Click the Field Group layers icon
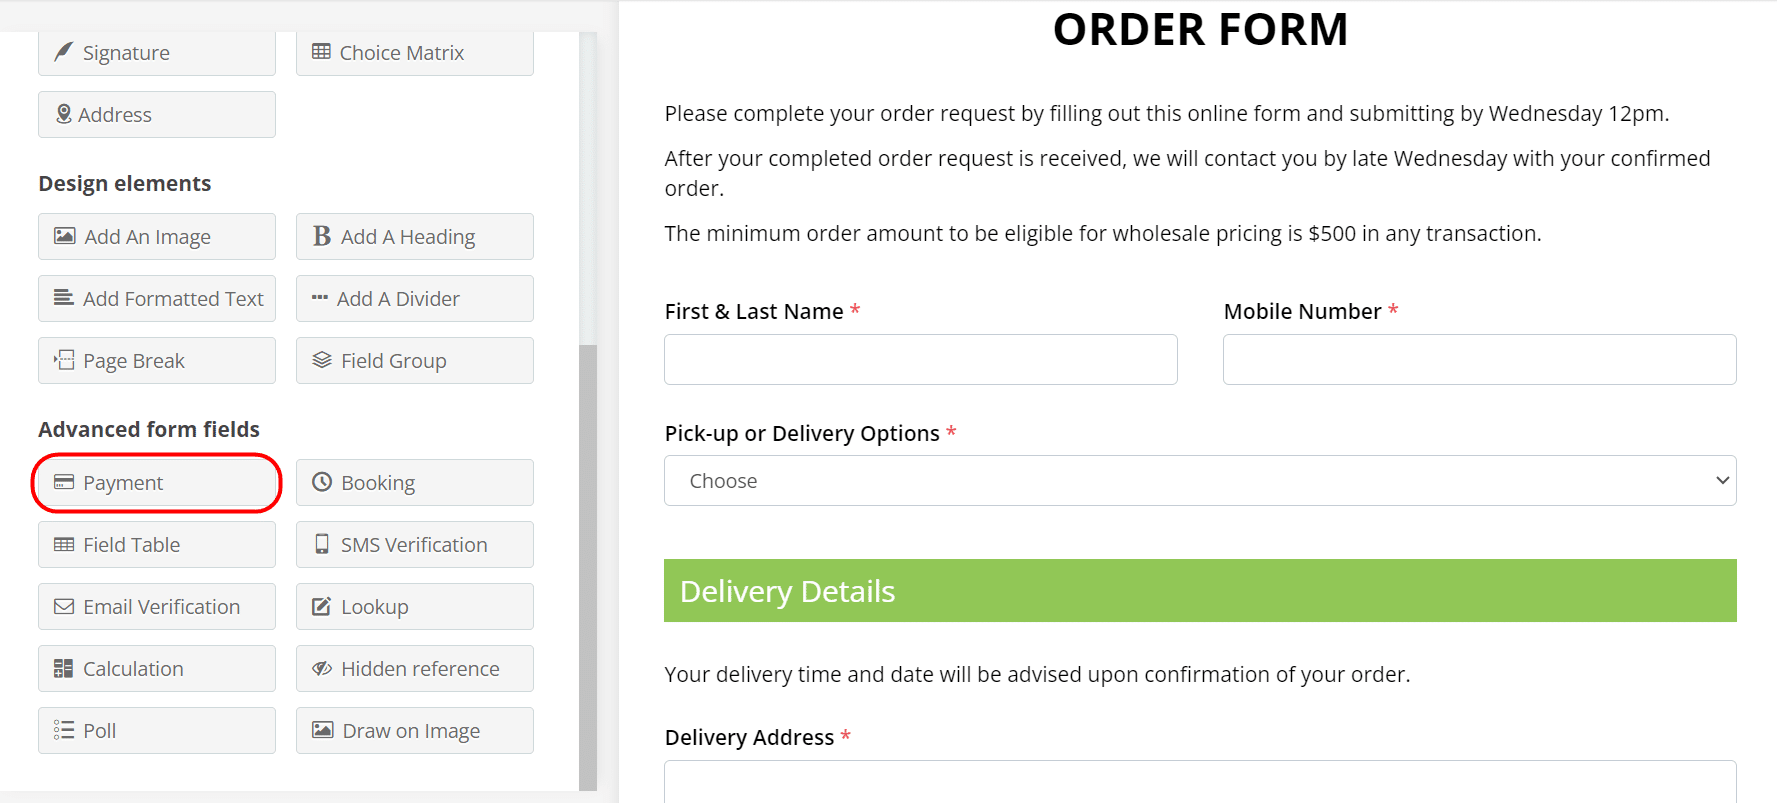The width and height of the screenshot is (1777, 803). 322,360
